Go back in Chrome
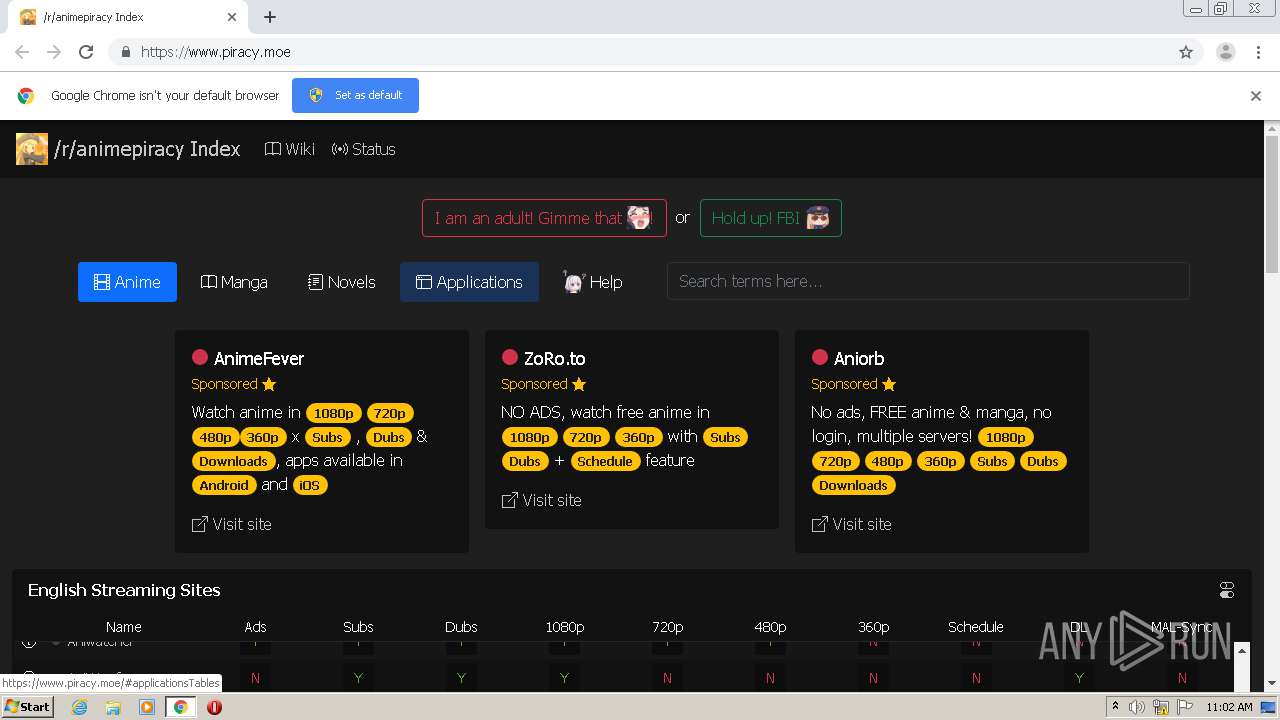The height and width of the screenshot is (720, 1280). (22, 52)
